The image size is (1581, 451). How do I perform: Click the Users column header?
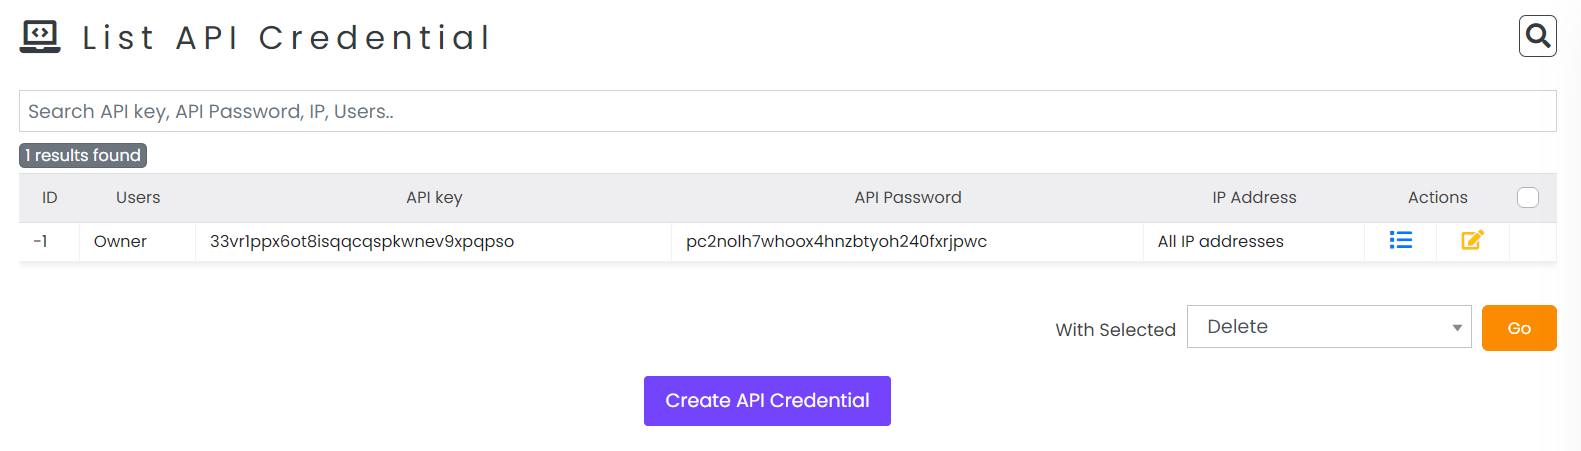point(138,198)
